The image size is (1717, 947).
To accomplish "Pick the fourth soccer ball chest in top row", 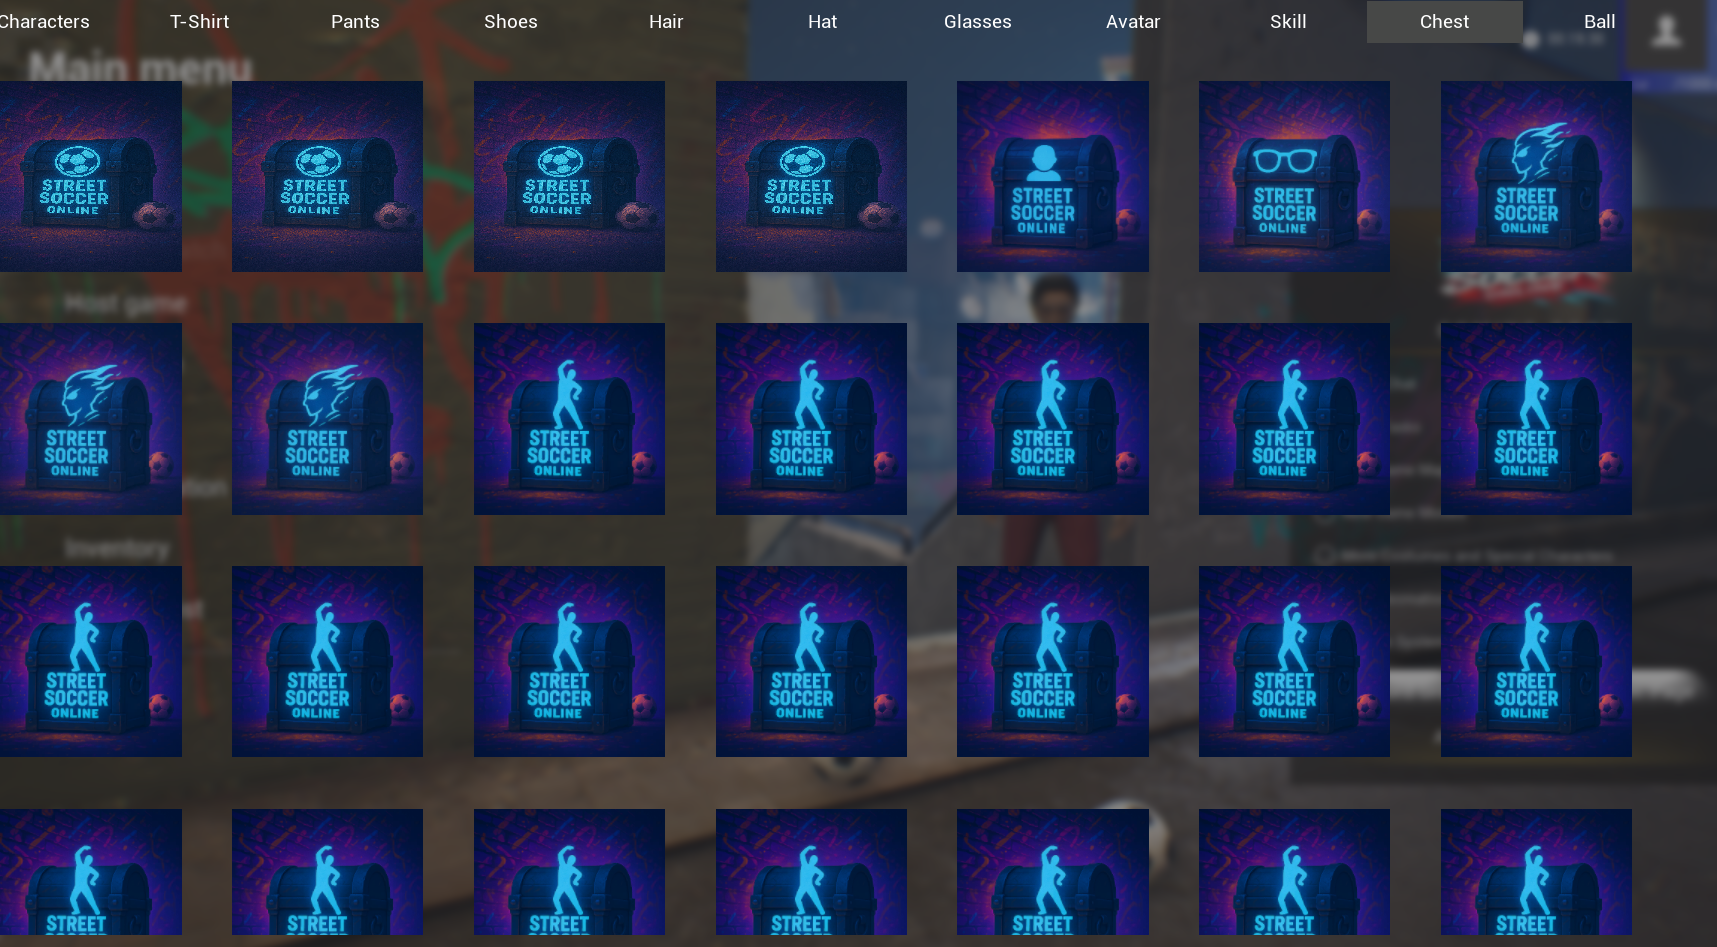I will (x=811, y=177).
